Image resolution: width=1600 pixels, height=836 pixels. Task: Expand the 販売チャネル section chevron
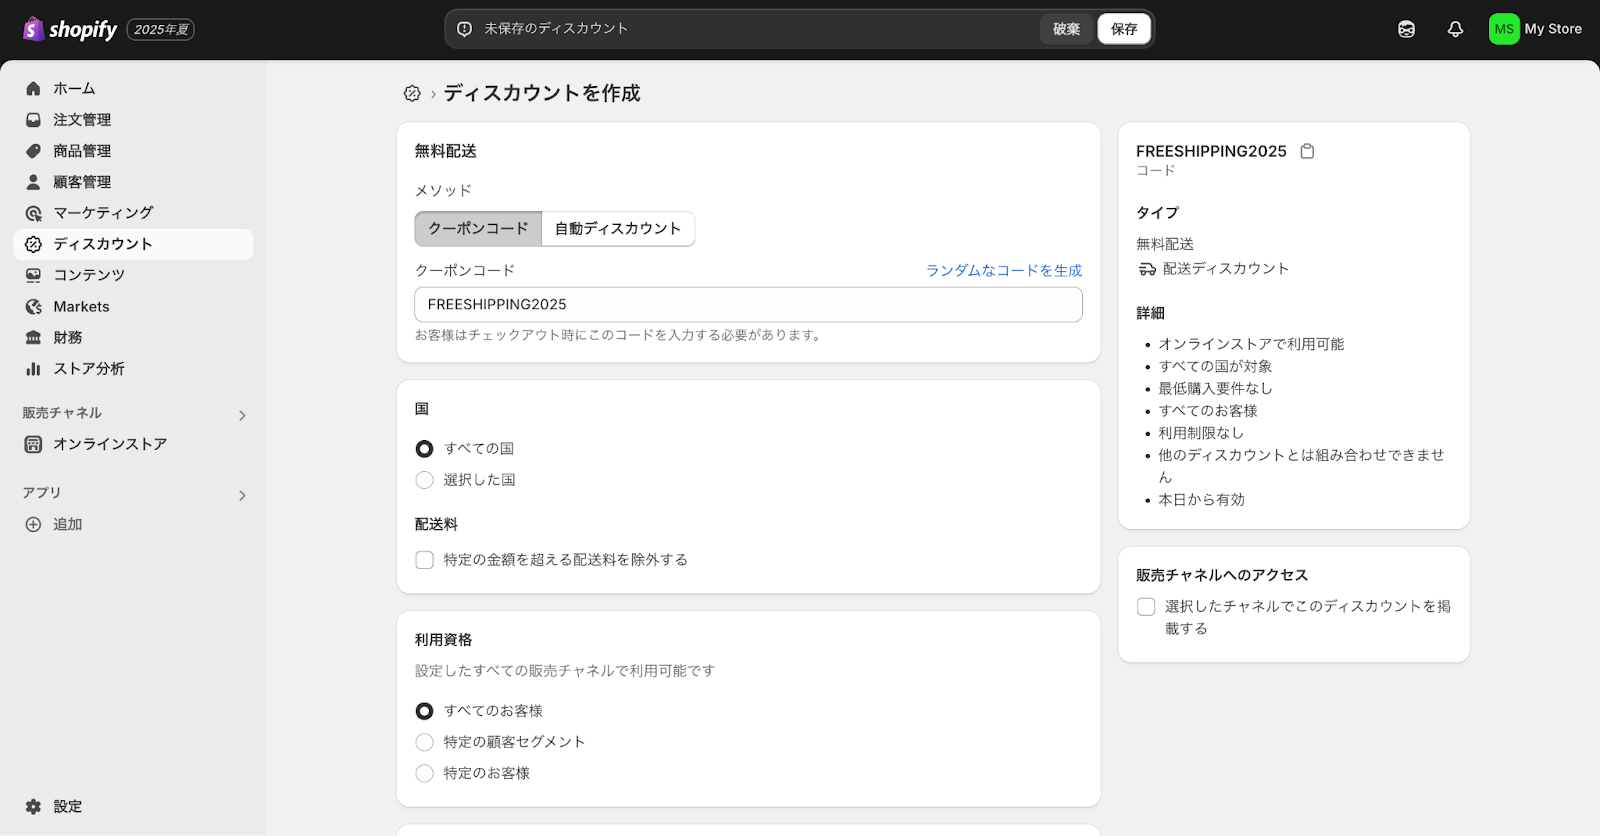click(x=242, y=415)
